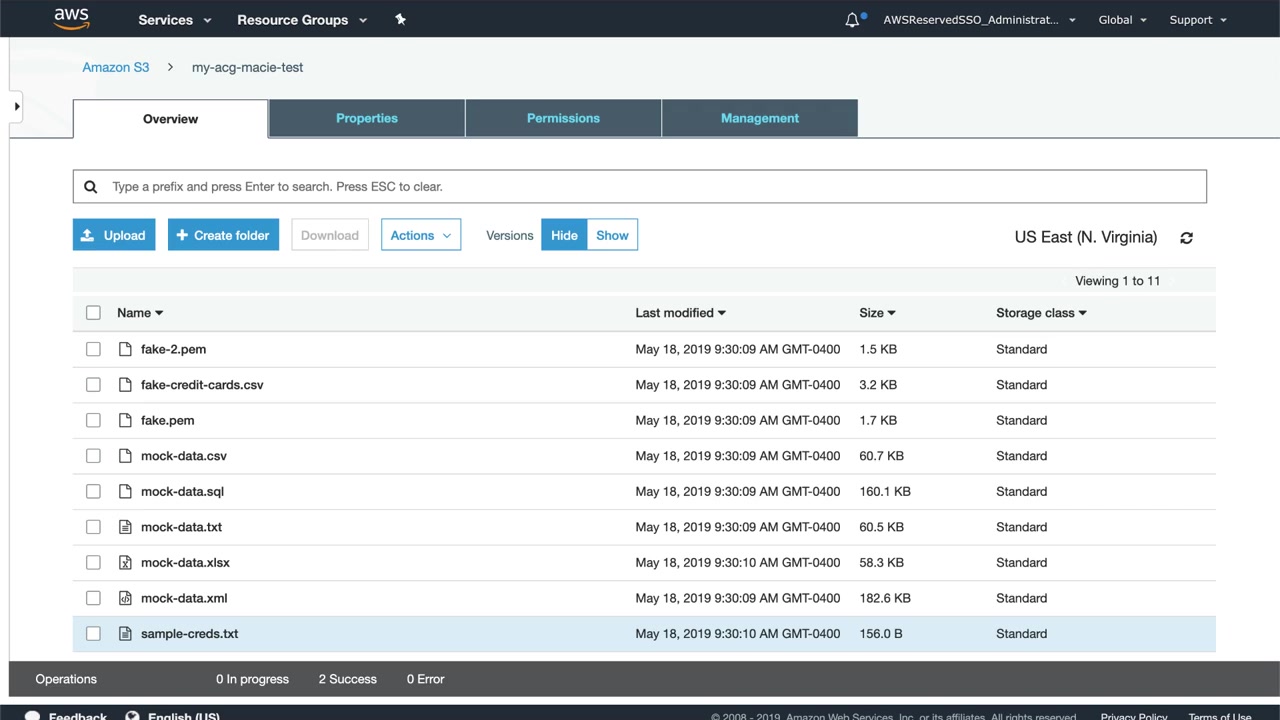
Task: Click the AWS logo home icon
Action: point(72,19)
